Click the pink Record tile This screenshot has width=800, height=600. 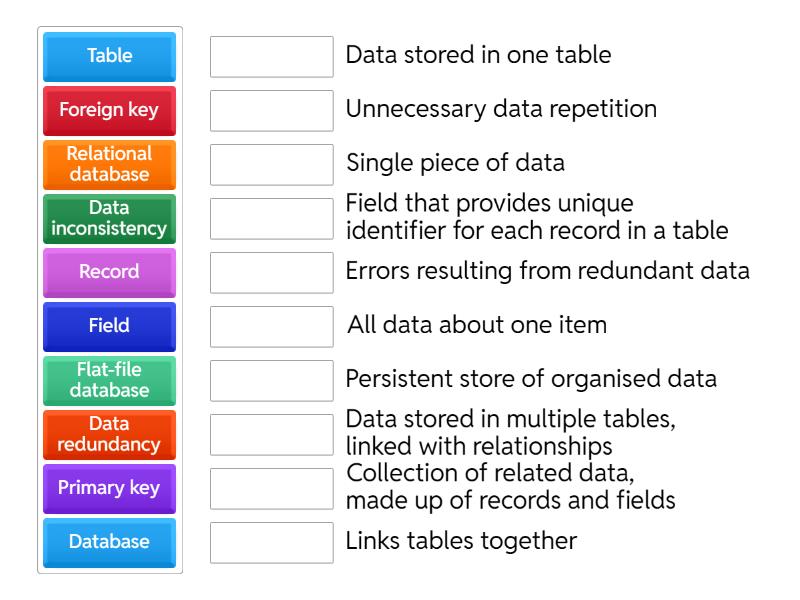point(109,273)
